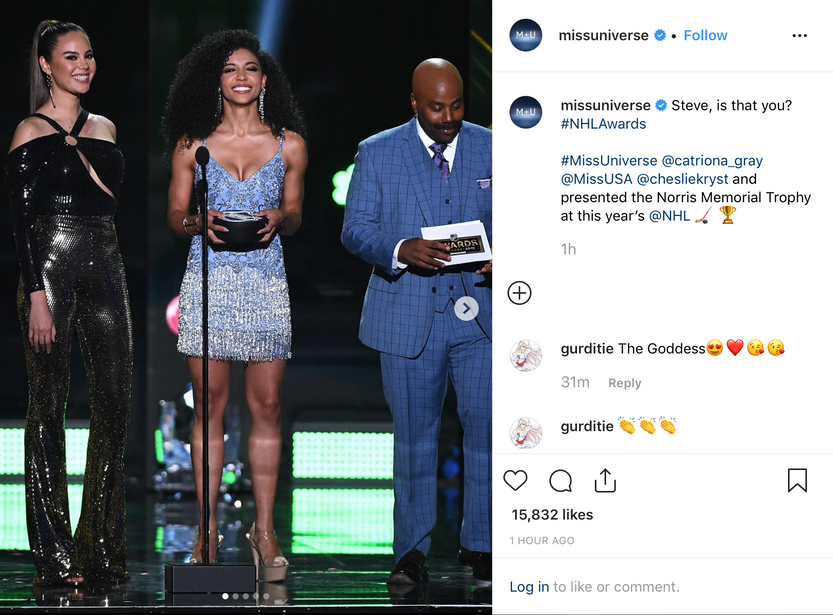Visit the @chesliekryst profile link

point(682,179)
